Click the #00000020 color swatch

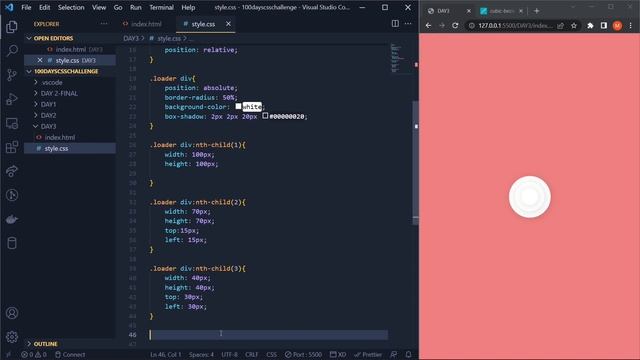[x=265, y=116]
